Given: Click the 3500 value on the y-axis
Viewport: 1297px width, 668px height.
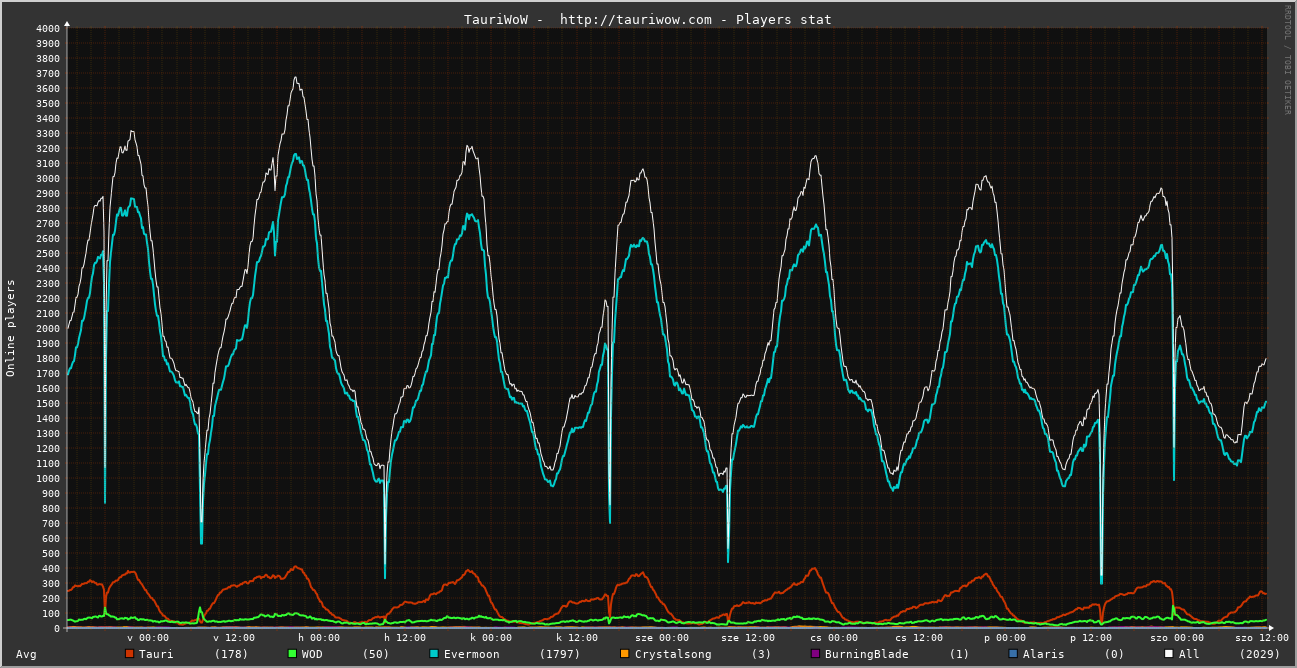Looking at the screenshot, I should pos(48,103).
